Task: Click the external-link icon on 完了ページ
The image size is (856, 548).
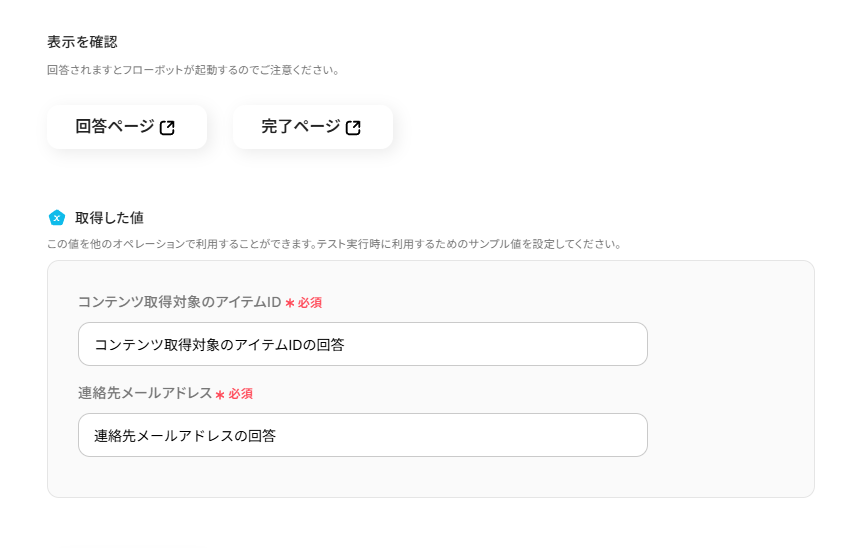Action: (354, 127)
